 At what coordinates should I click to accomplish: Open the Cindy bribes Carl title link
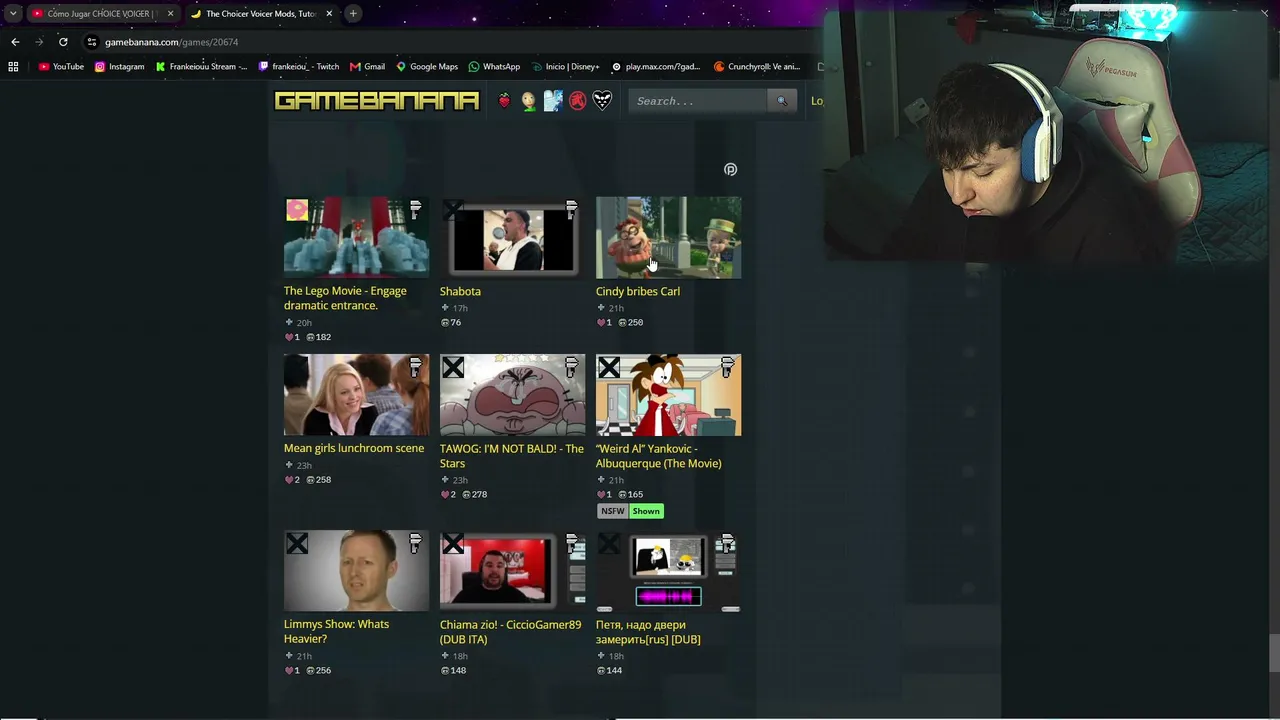638,291
